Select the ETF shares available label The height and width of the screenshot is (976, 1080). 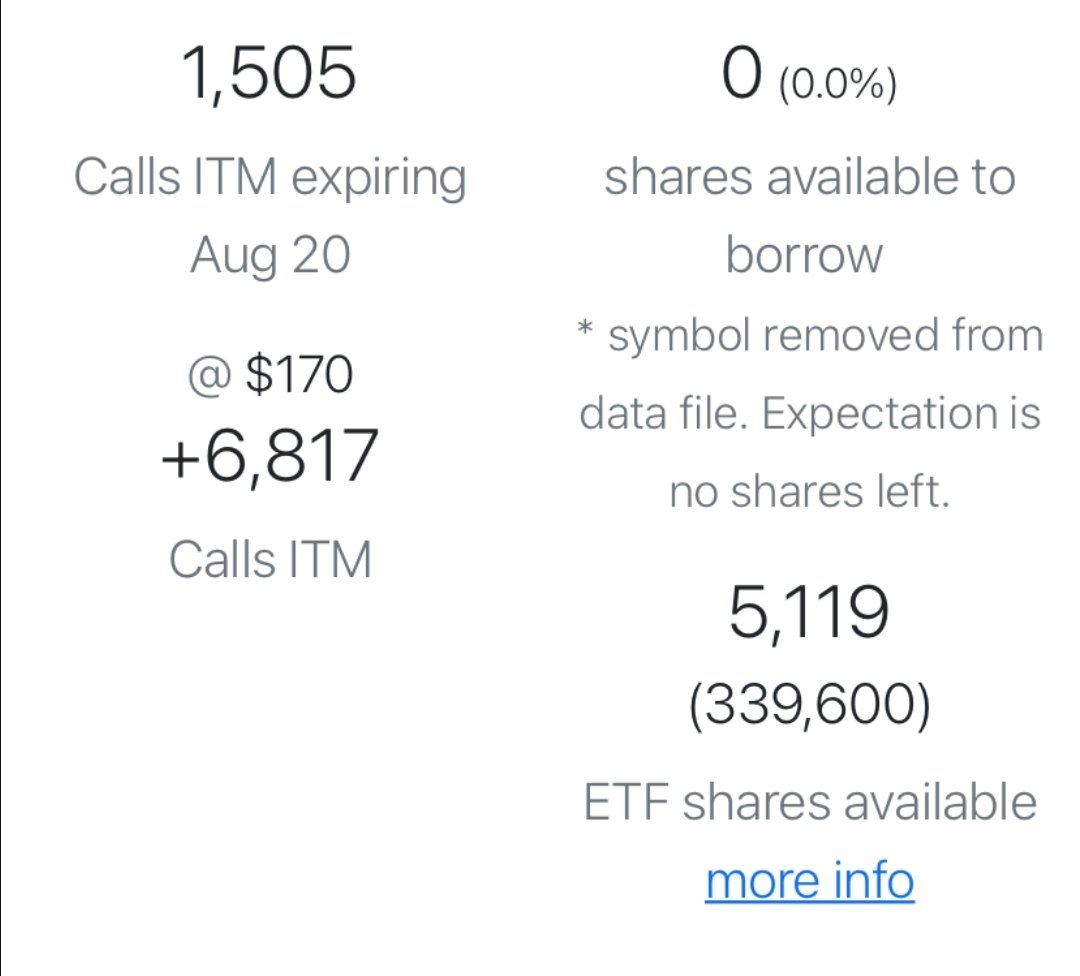point(809,802)
